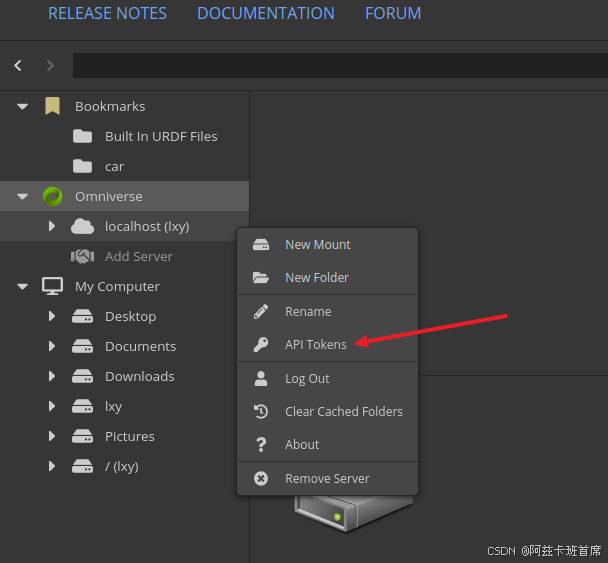Click the Log Out user icon
The width and height of the screenshot is (608, 563).
tap(261, 379)
